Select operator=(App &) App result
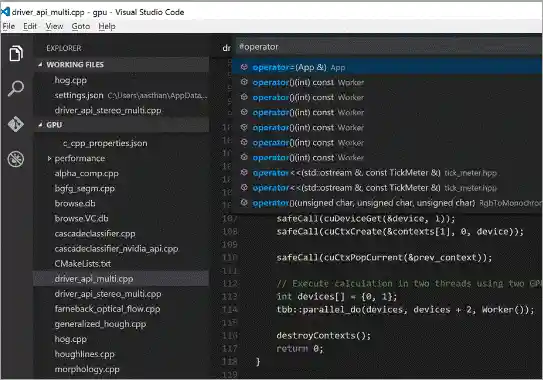This screenshot has width=543, height=380. pyautogui.click(x=386, y=67)
